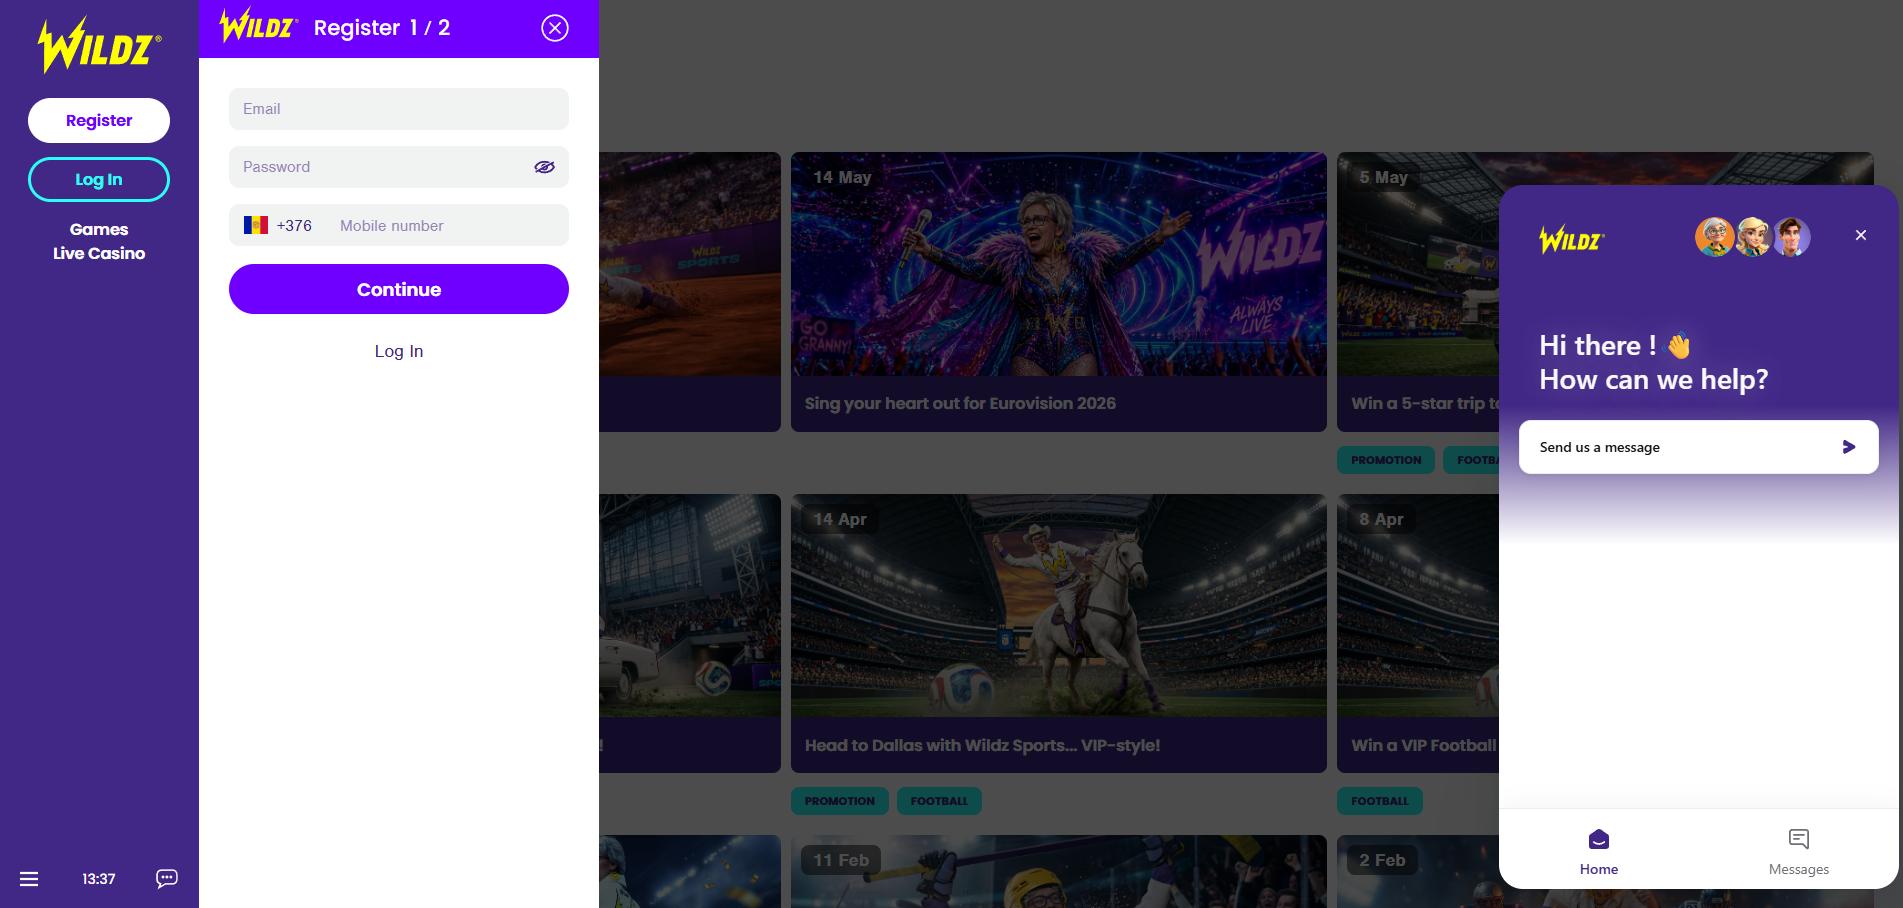The height and width of the screenshot is (908, 1903).
Task: Switch to the chat Home tab
Action: click(1599, 853)
